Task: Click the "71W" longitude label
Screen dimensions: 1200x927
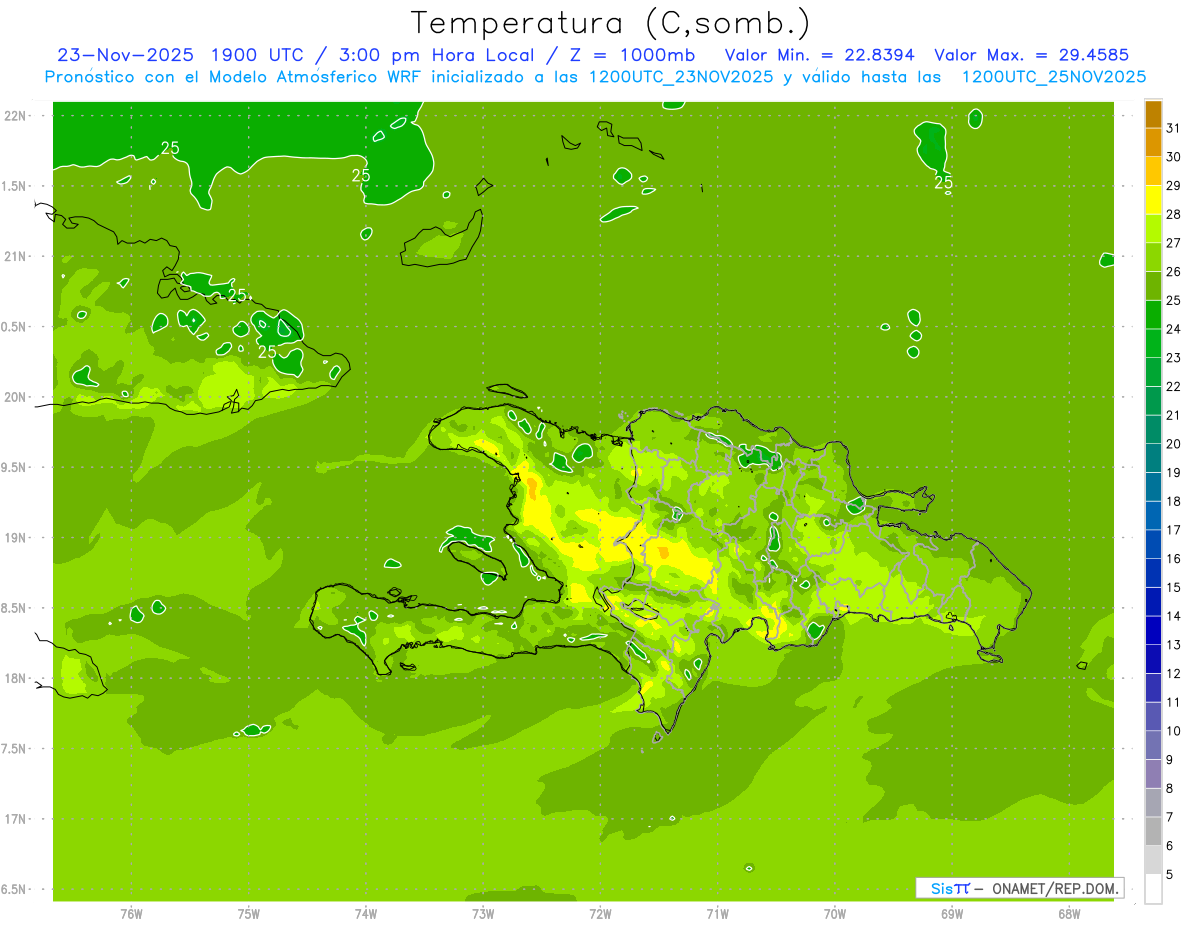Action: [x=717, y=914]
